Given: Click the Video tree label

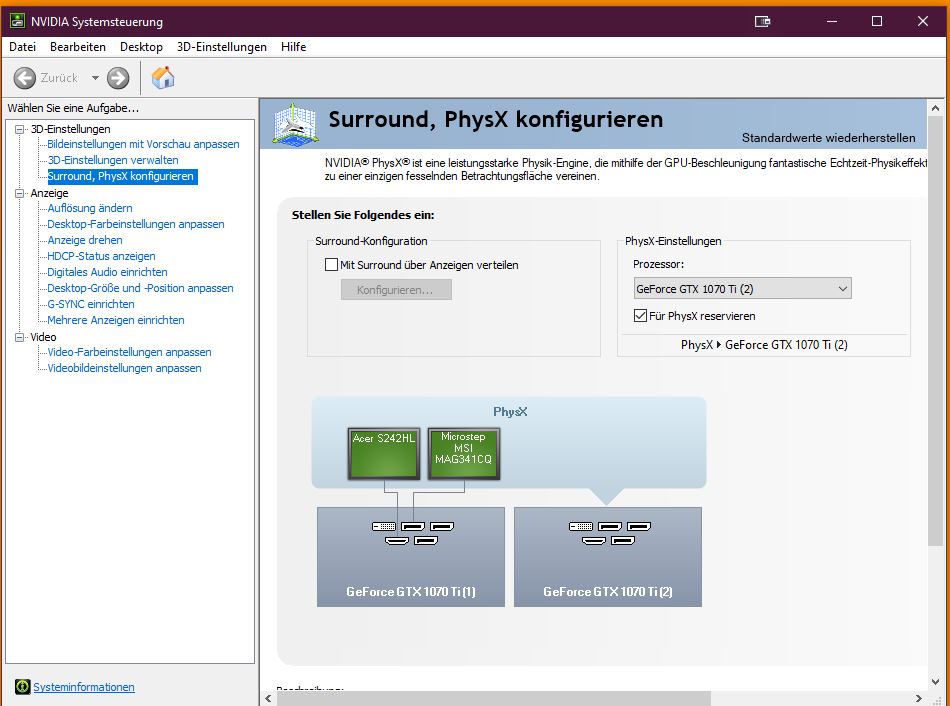Looking at the screenshot, I should point(43,337).
